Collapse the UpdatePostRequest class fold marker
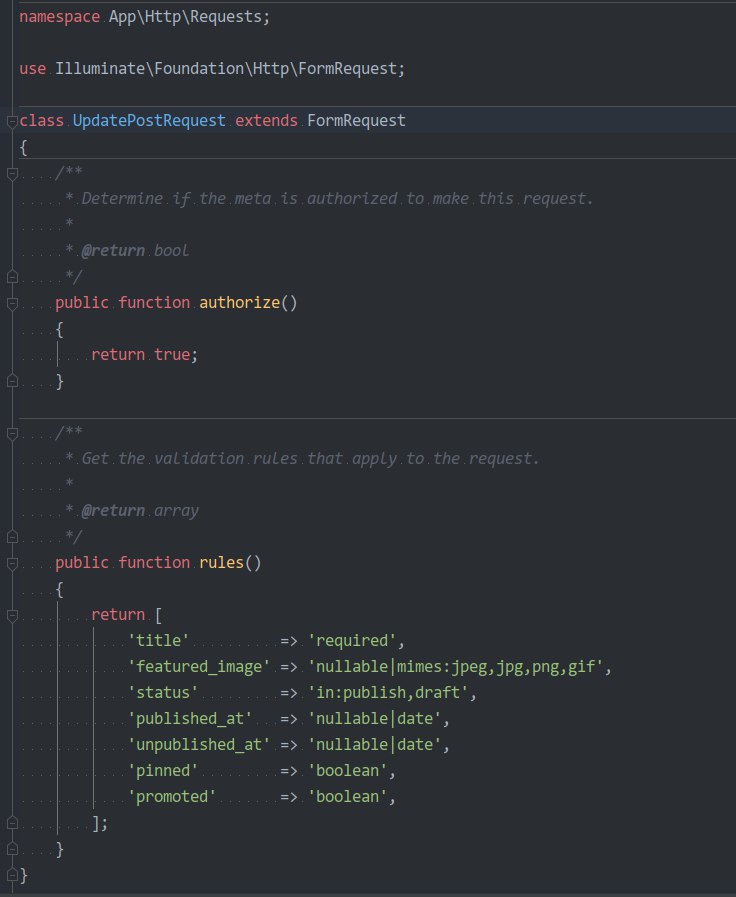Image resolution: width=736 pixels, height=897 pixels. [12, 121]
